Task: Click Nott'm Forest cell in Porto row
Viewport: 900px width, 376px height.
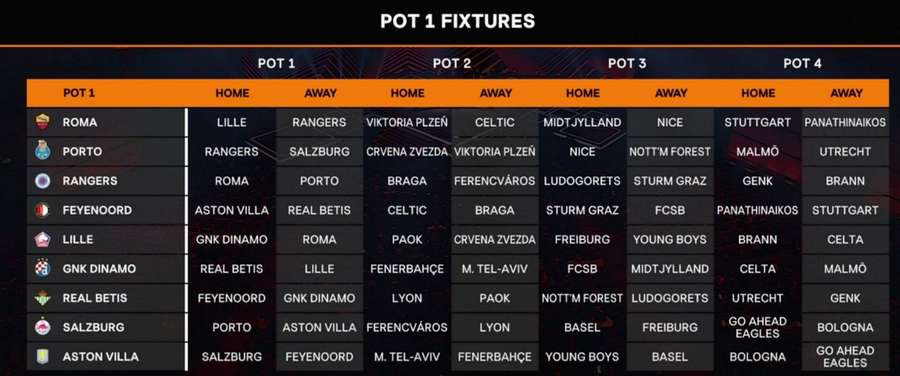Action: (x=670, y=152)
